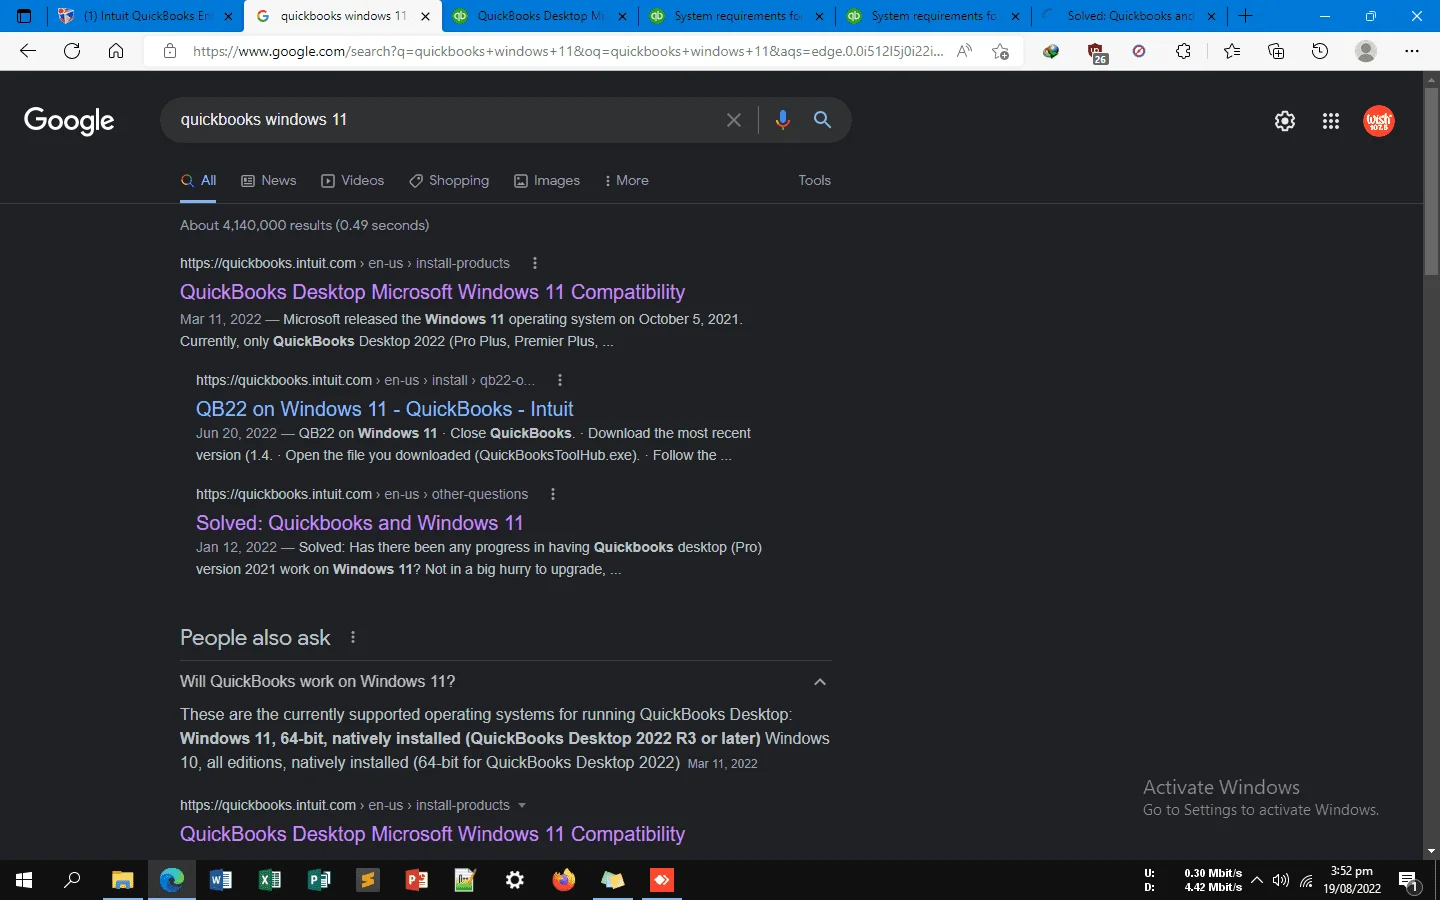Clear the Google search box text
This screenshot has width=1440, height=900.
point(734,120)
